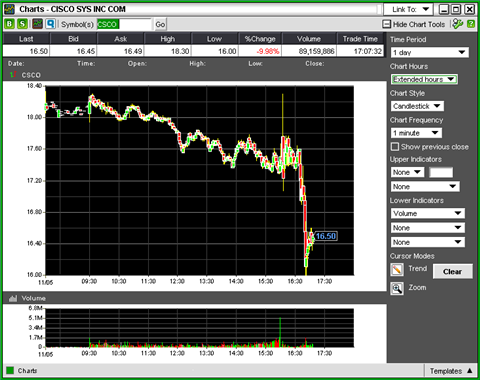Click the green help question icon
This screenshot has width=480, height=380.
click(471, 24)
